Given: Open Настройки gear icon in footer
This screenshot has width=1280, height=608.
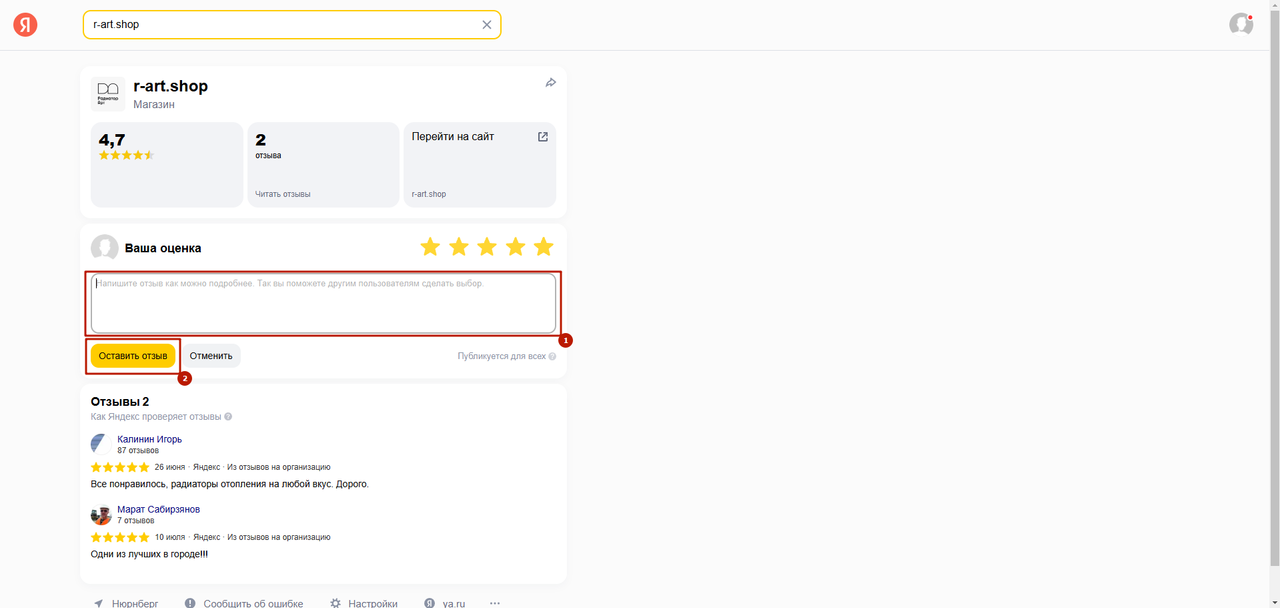Looking at the screenshot, I should coord(336,603).
